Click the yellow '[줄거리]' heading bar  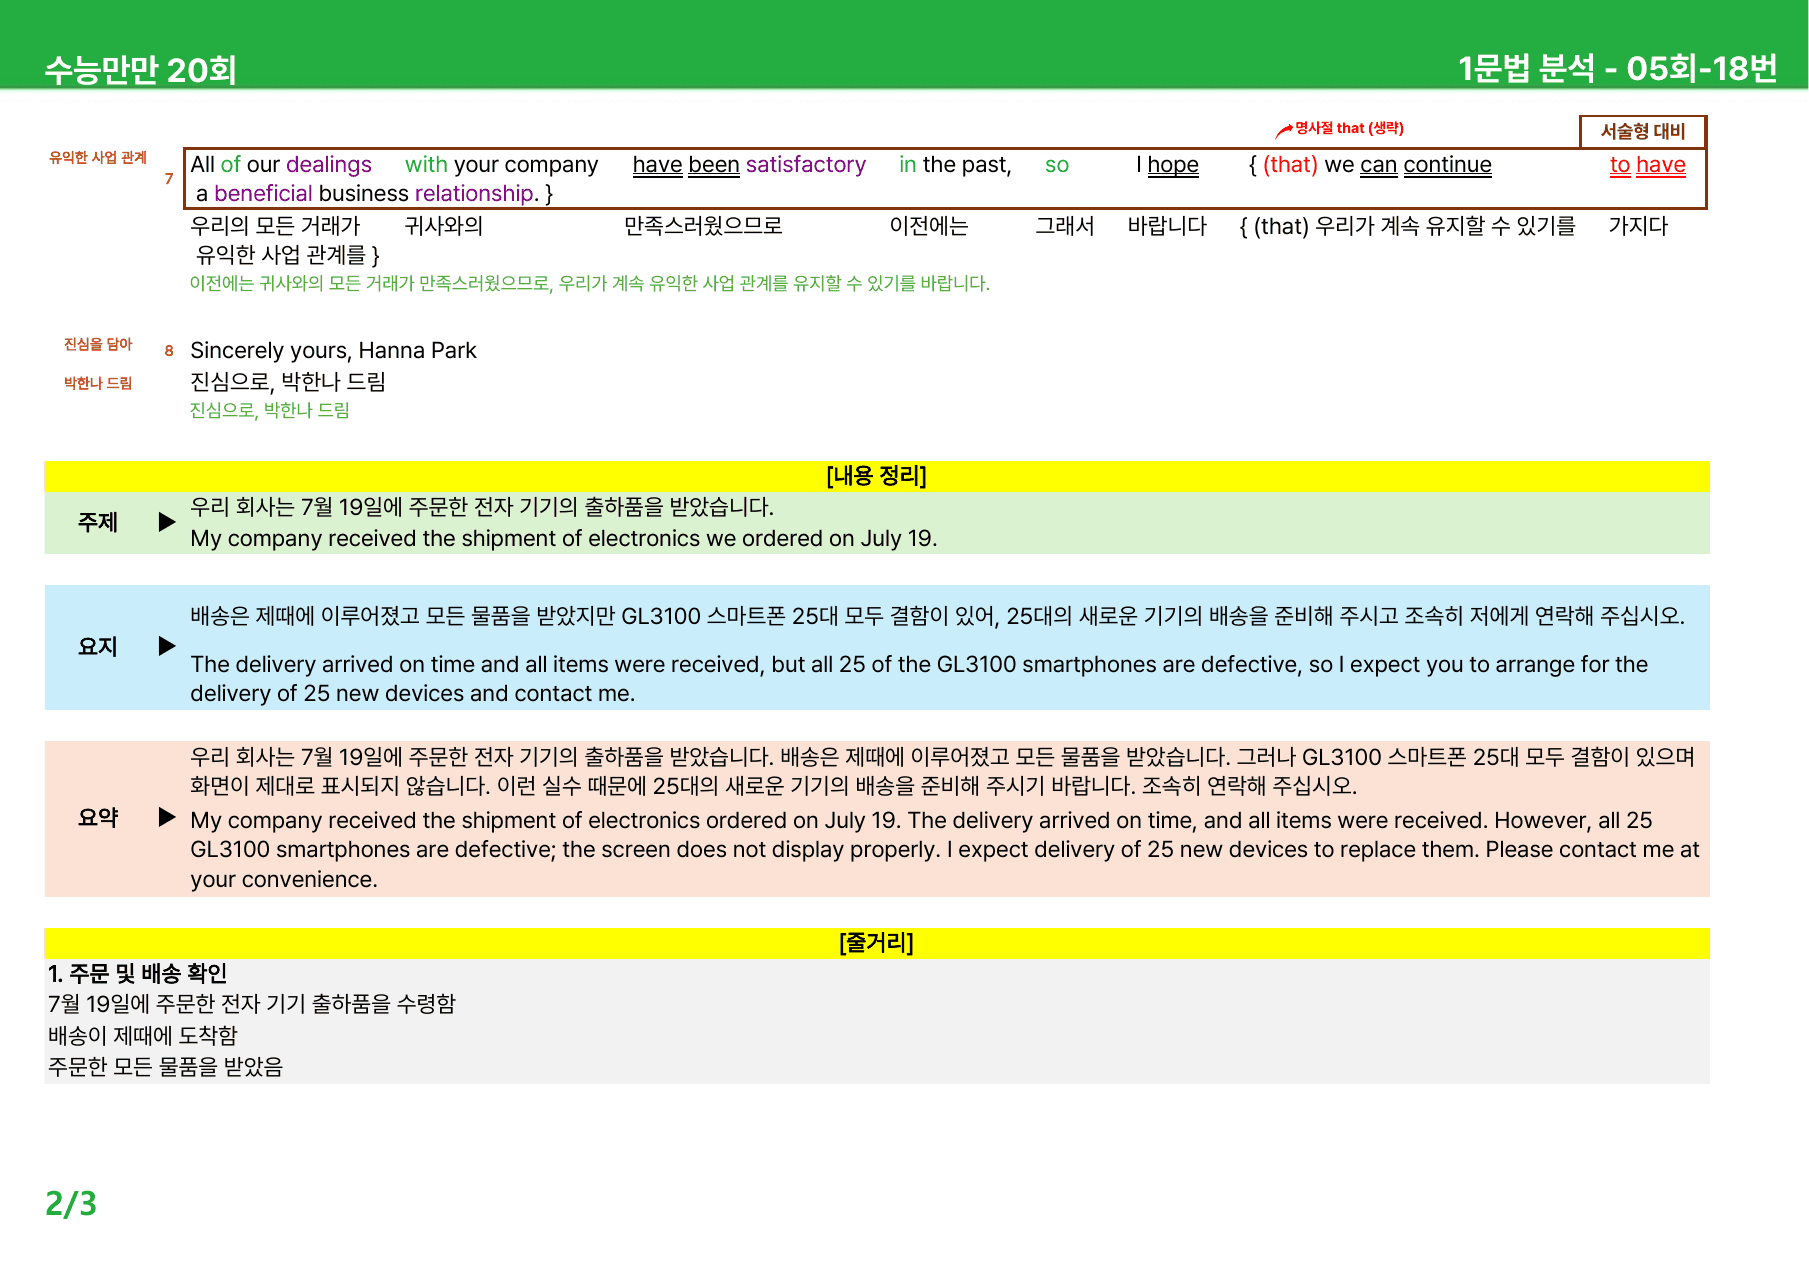(877, 943)
